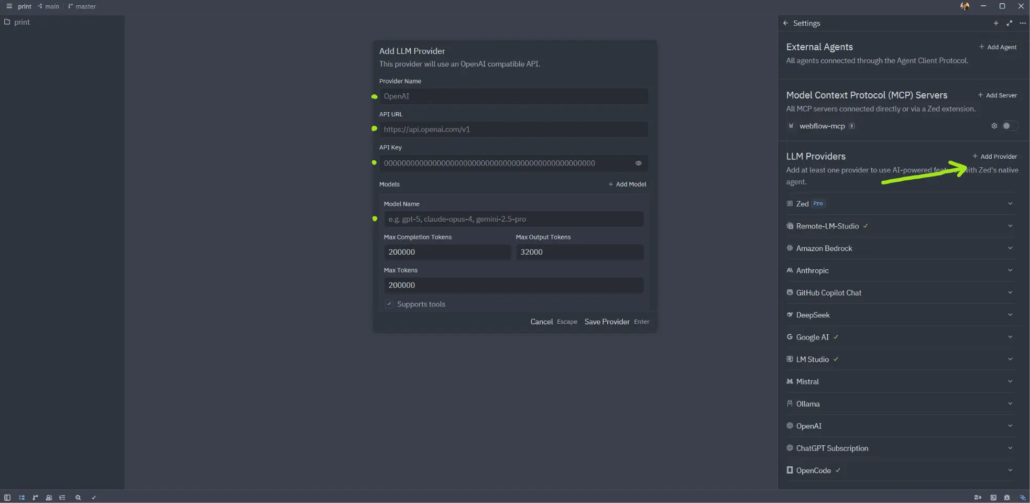Click Add Provider button

tap(995, 156)
